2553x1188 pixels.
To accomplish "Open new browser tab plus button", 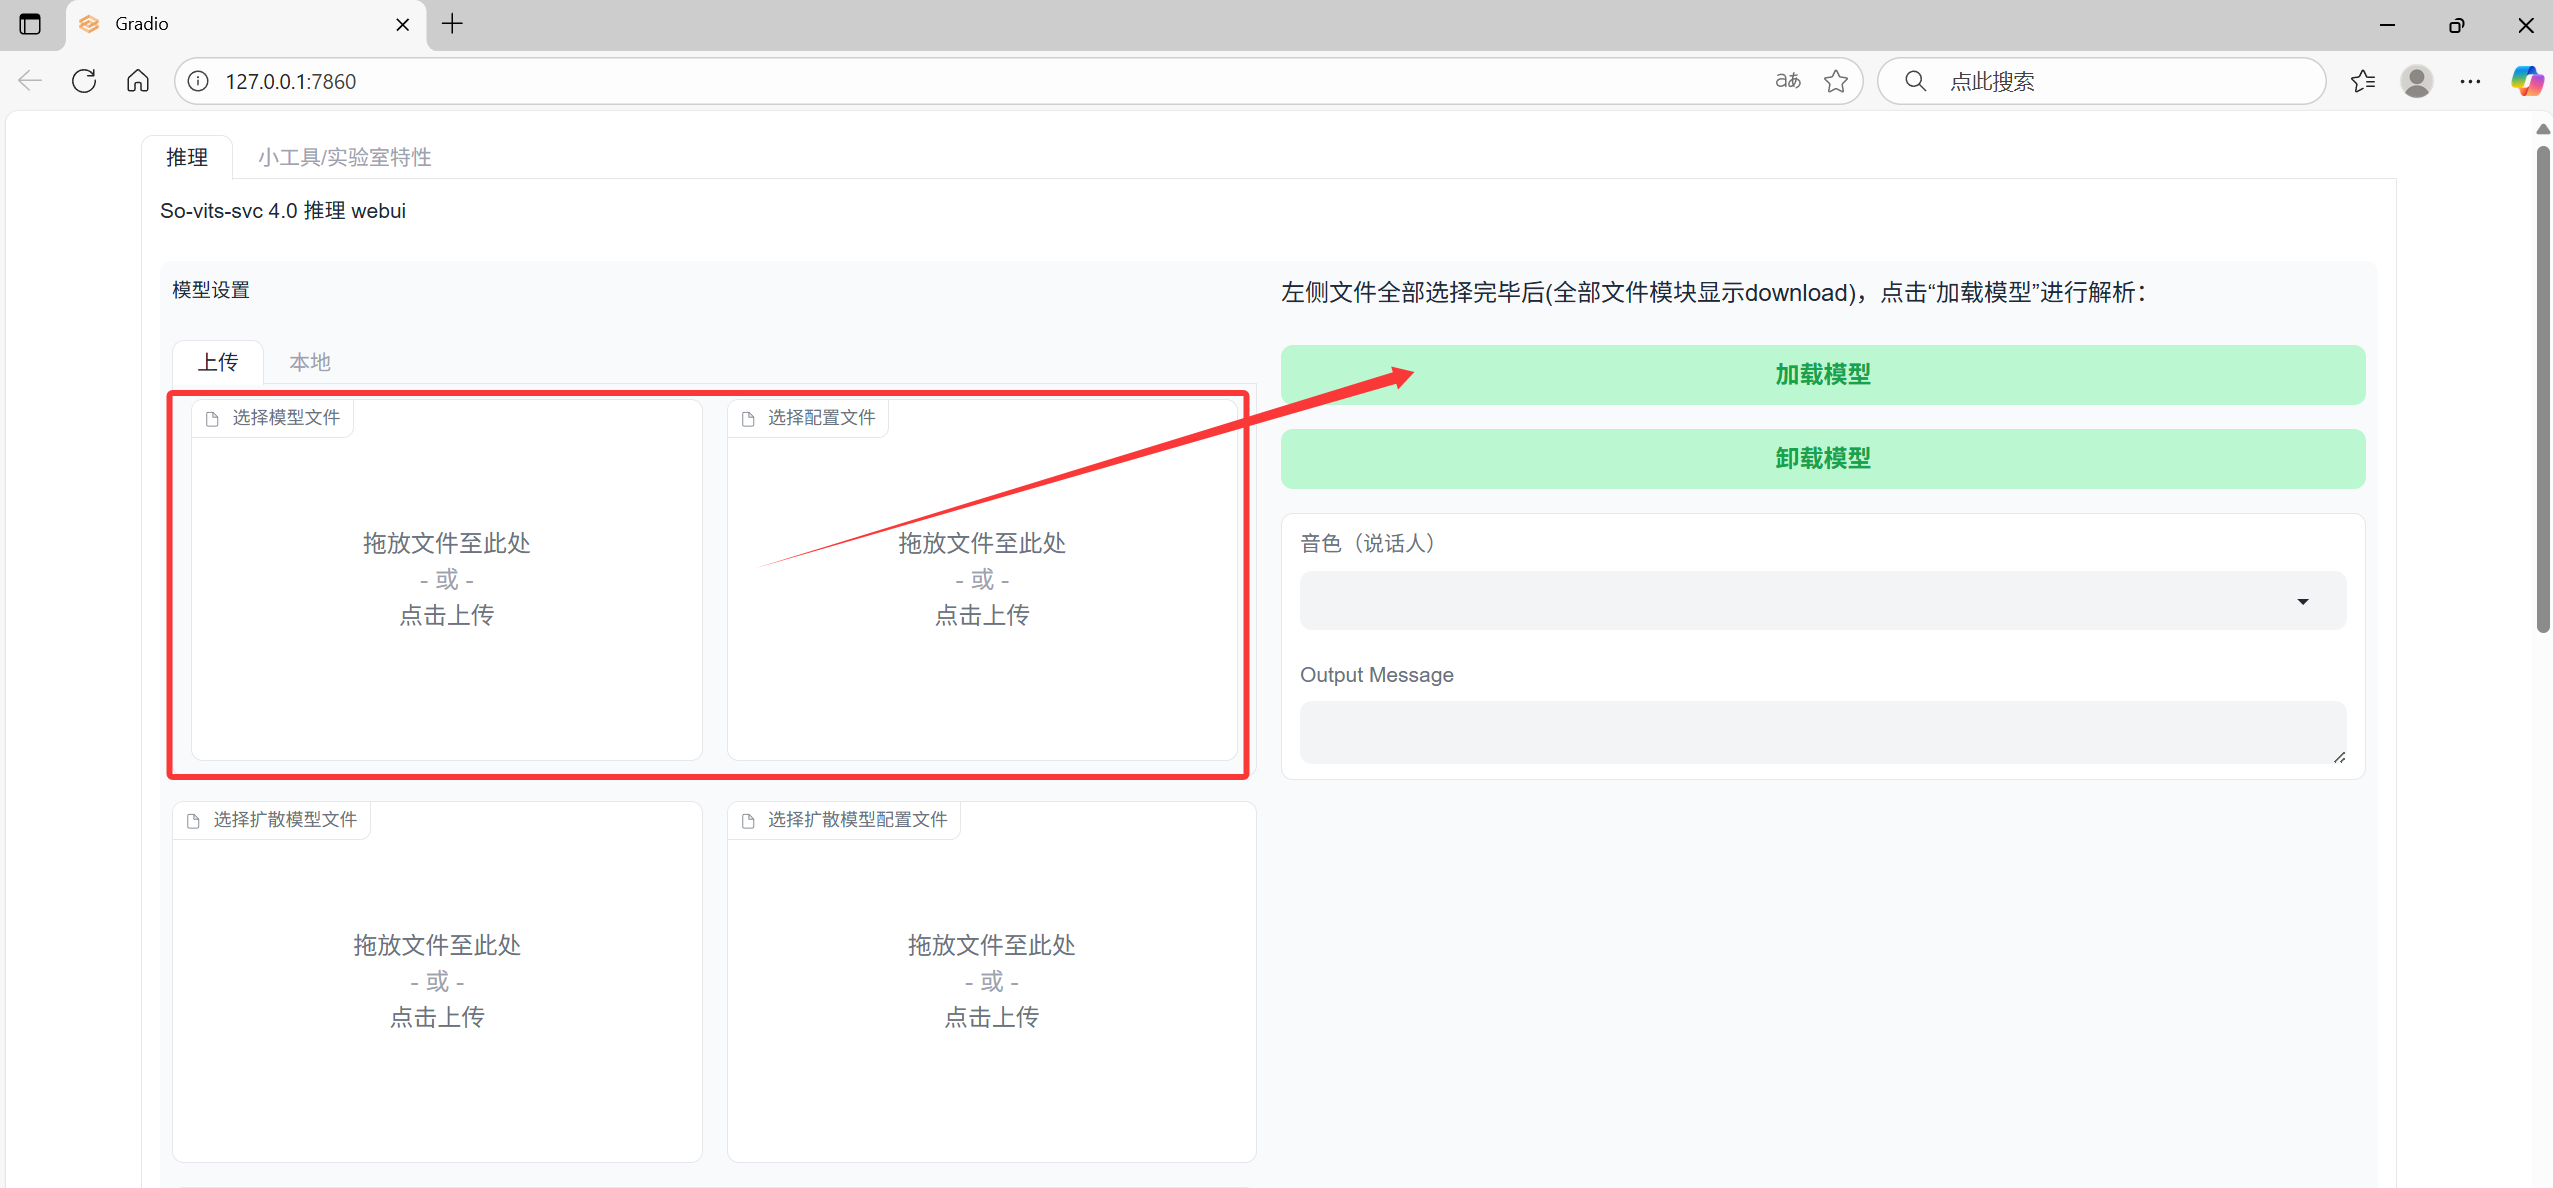I will pyautogui.click(x=452, y=24).
